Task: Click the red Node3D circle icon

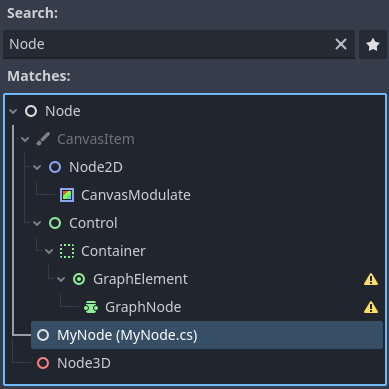Action: point(43,363)
